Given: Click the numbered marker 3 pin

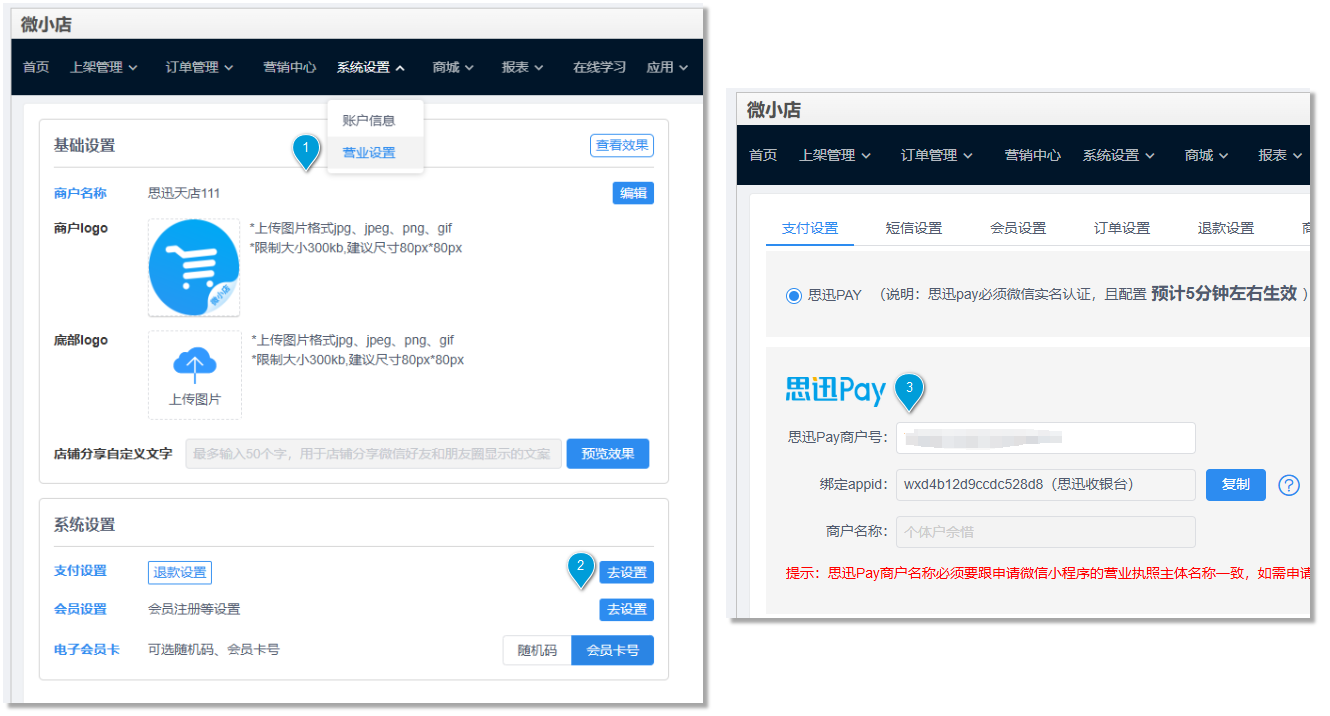Looking at the screenshot, I should point(909,389).
